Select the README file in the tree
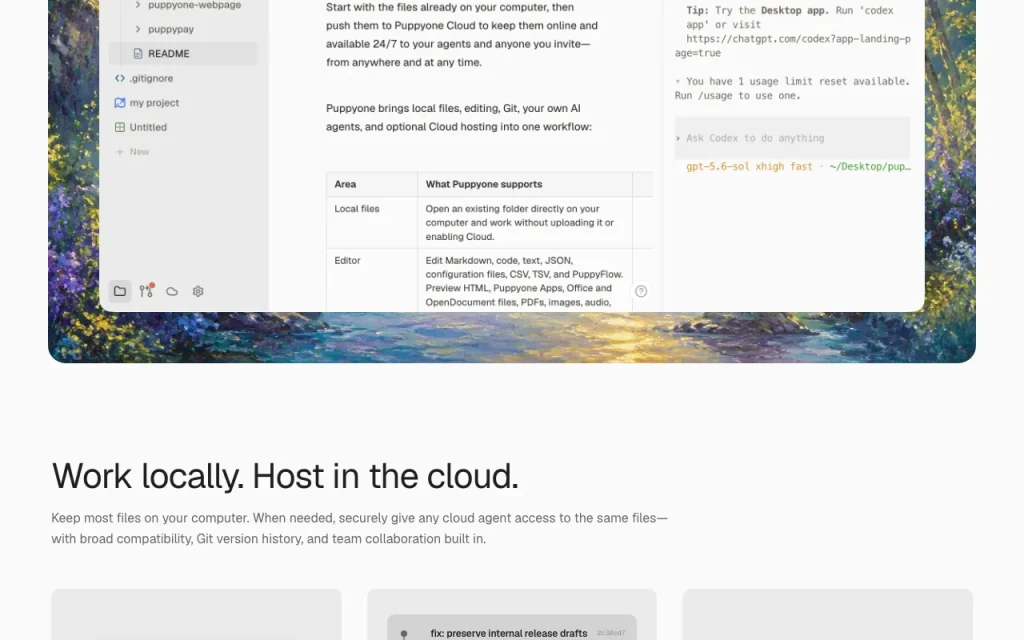 pyautogui.click(x=183, y=54)
